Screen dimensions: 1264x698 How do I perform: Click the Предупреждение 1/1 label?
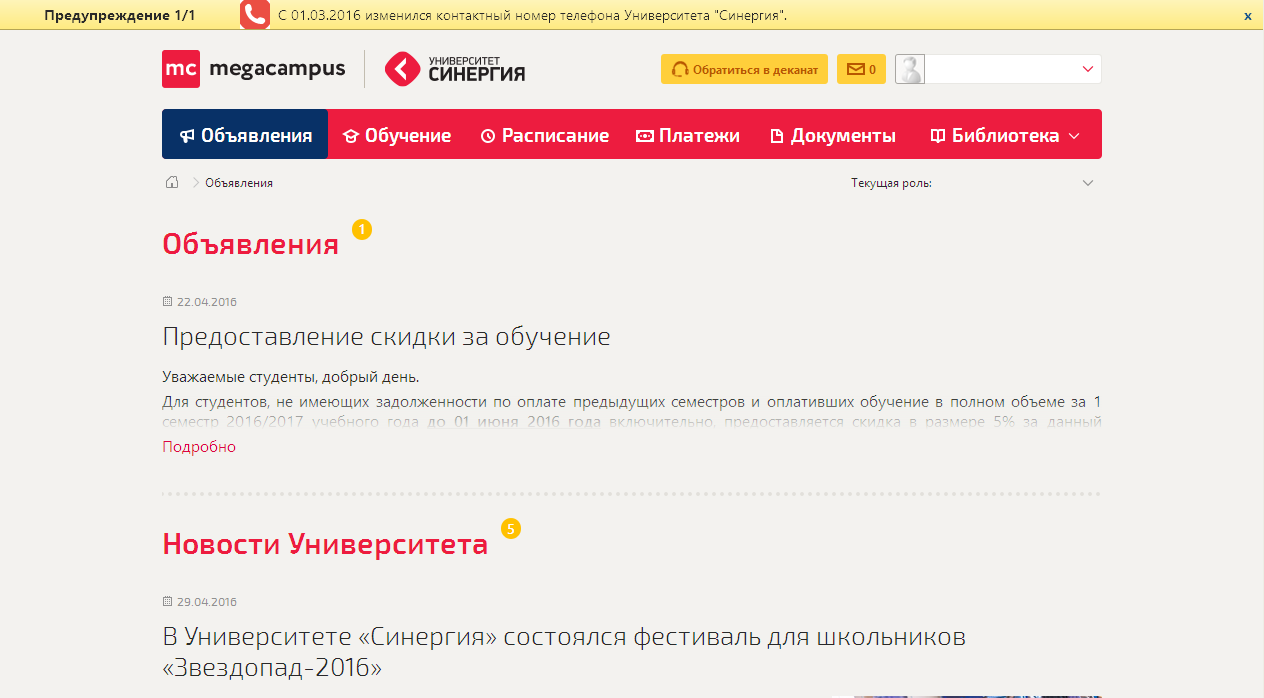(x=119, y=15)
